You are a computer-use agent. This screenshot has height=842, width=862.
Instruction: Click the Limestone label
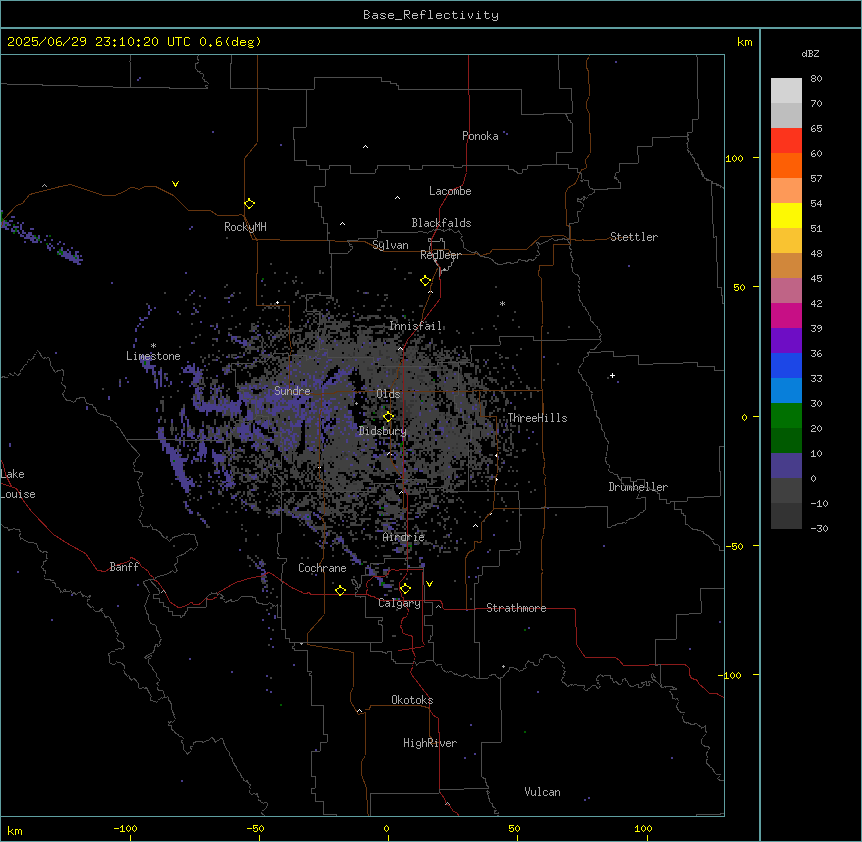pyautogui.click(x=153, y=356)
